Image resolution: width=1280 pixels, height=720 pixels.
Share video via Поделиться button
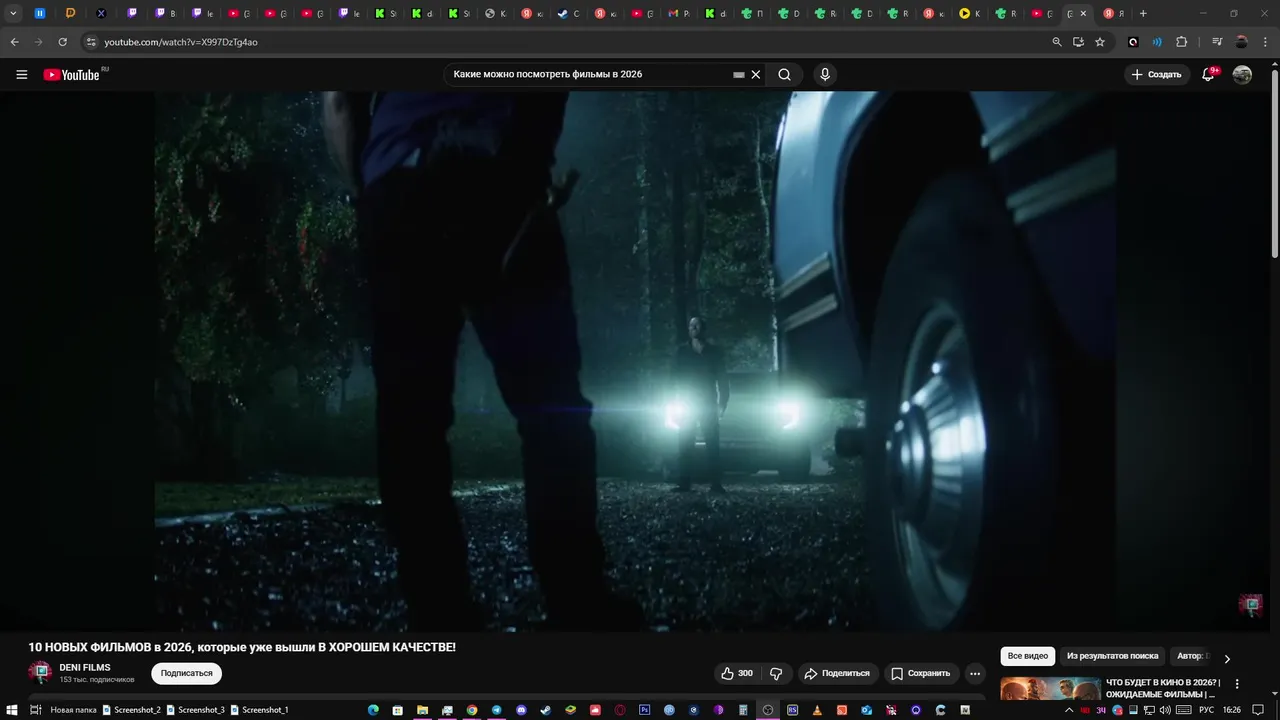coord(837,673)
